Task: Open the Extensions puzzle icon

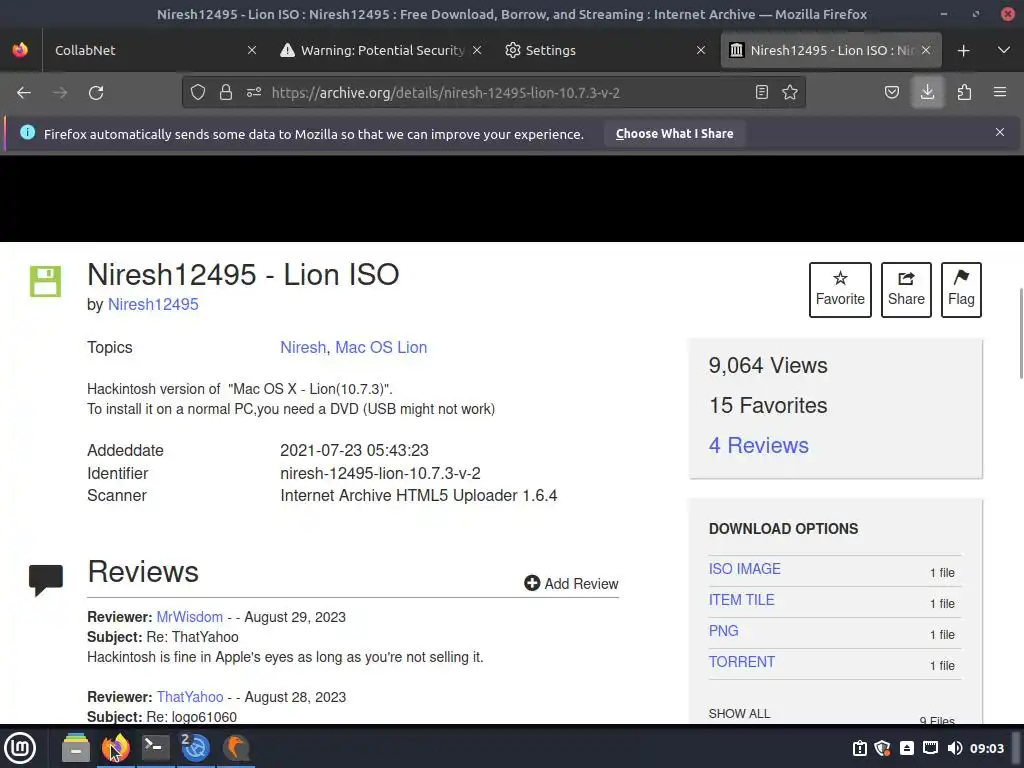Action: pos(964,93)
